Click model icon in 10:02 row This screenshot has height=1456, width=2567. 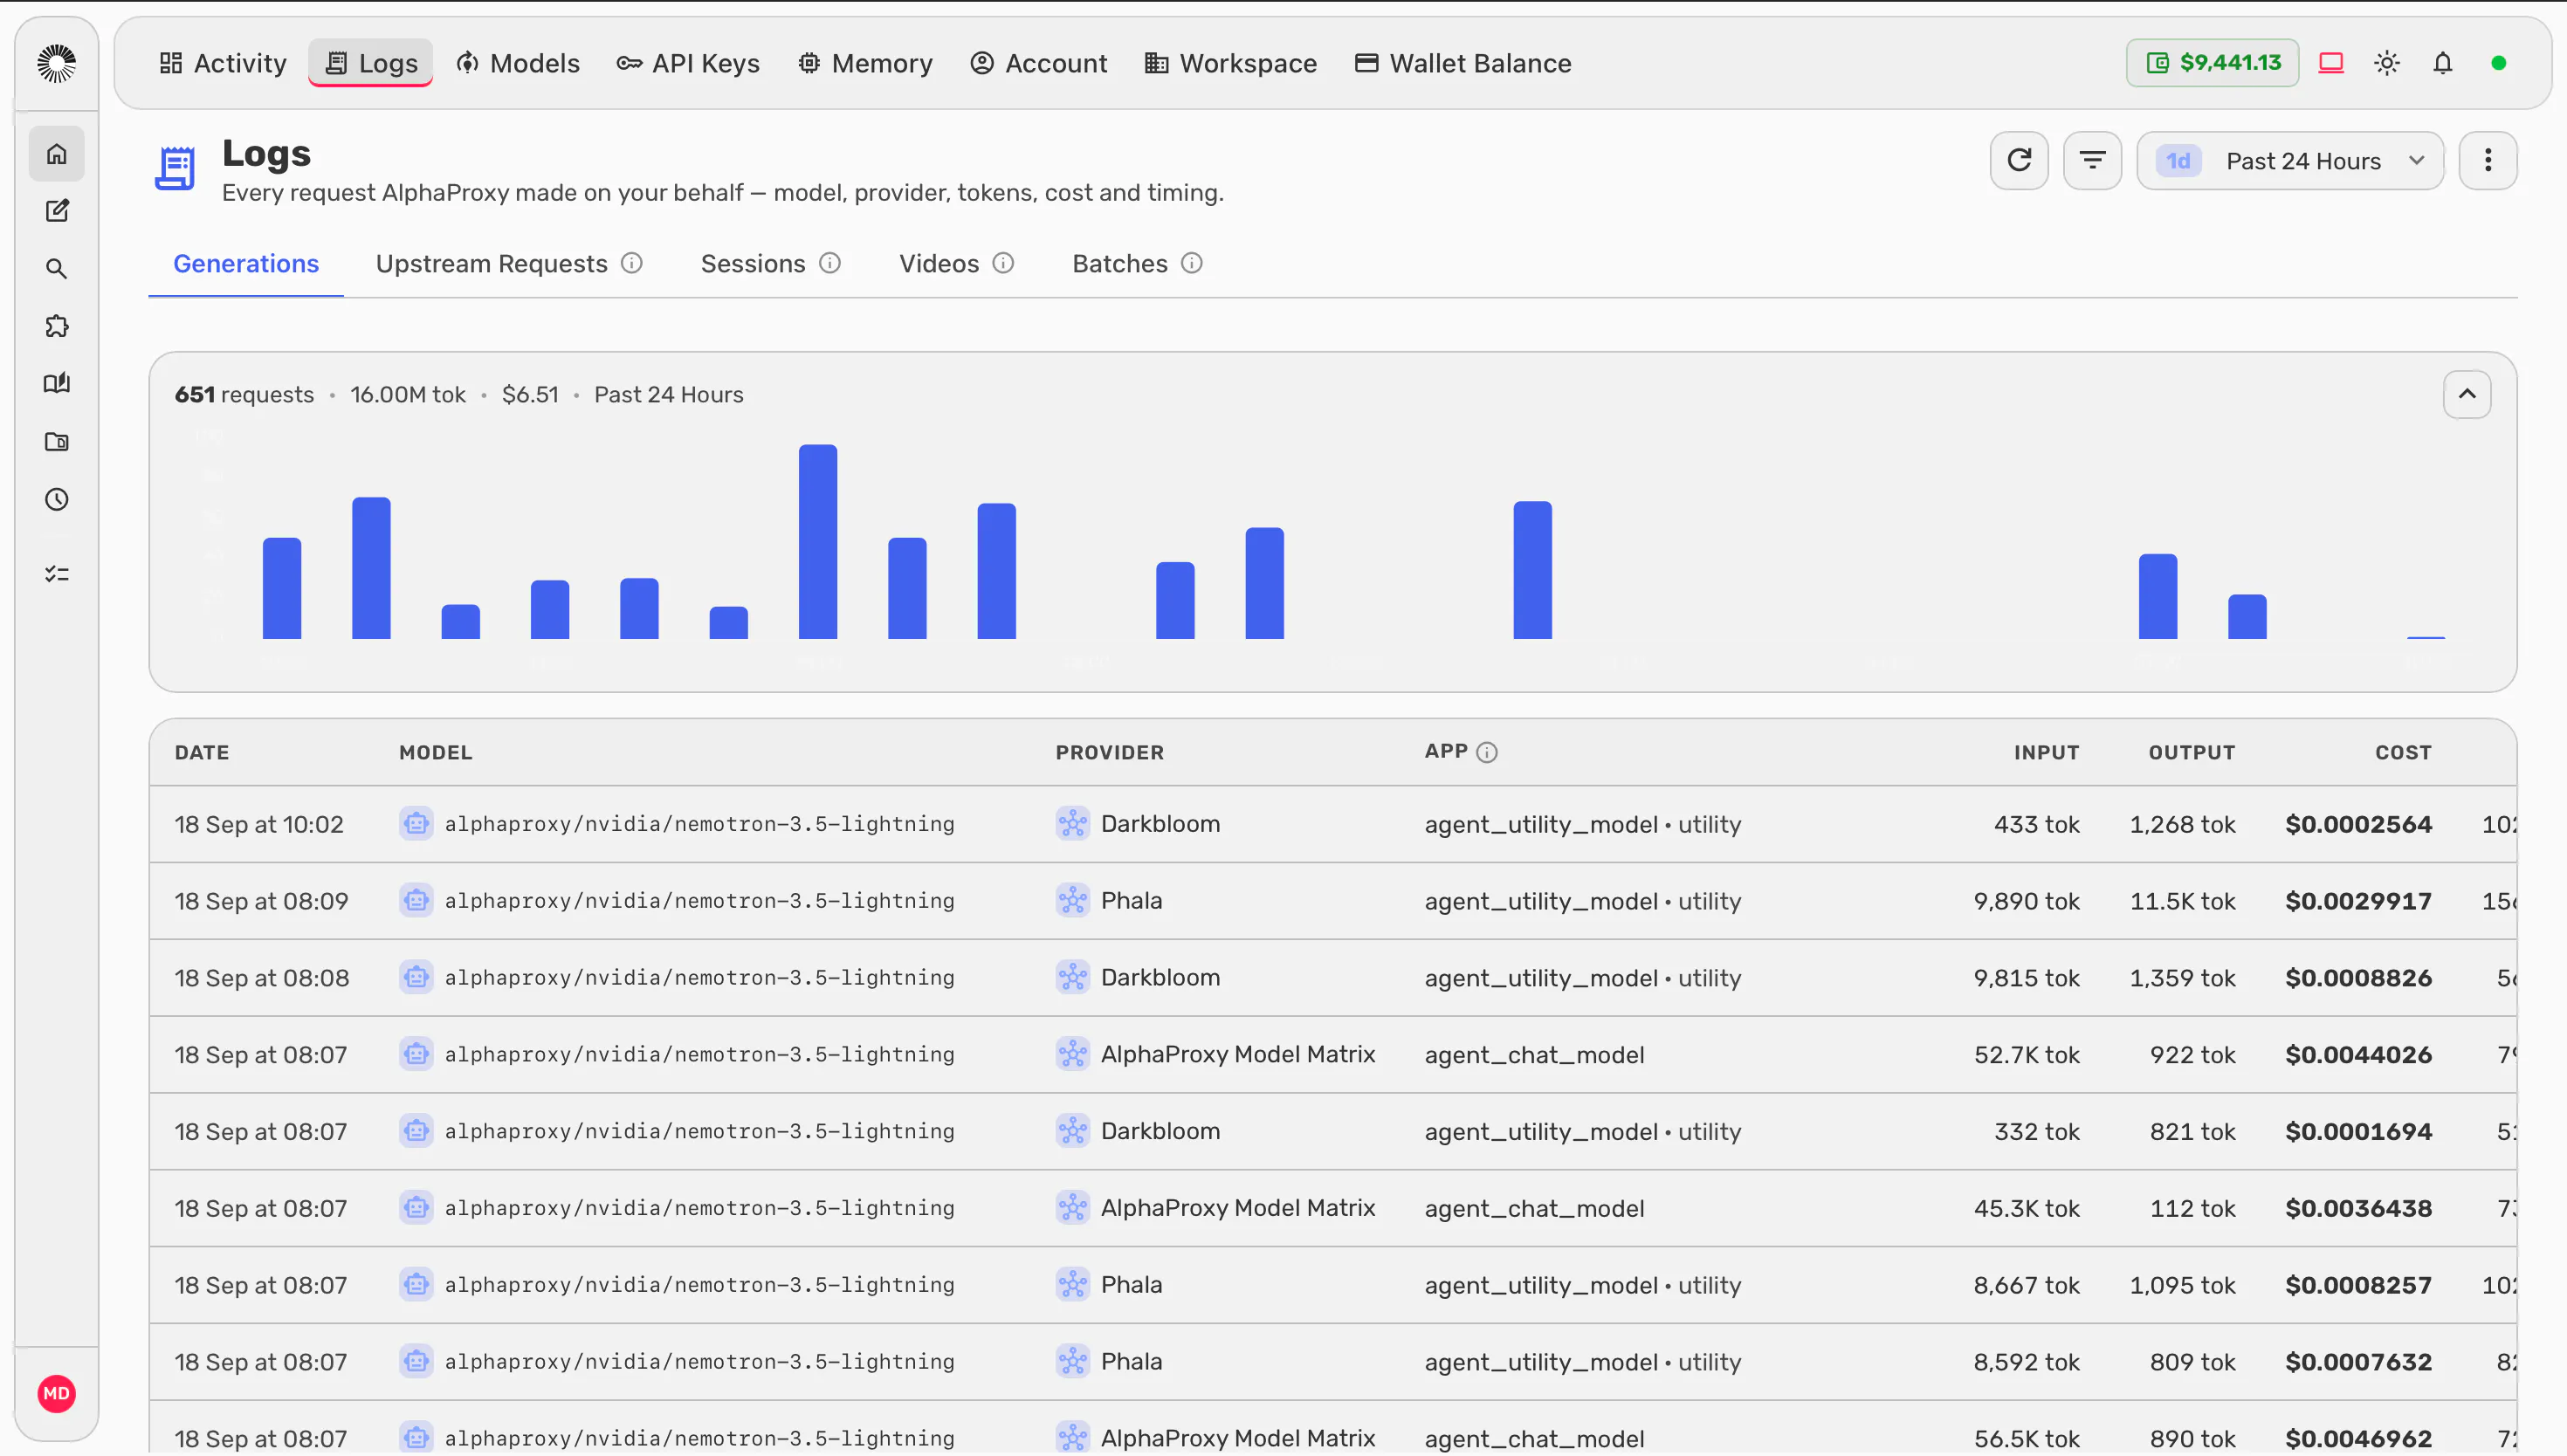coord(416,824)
